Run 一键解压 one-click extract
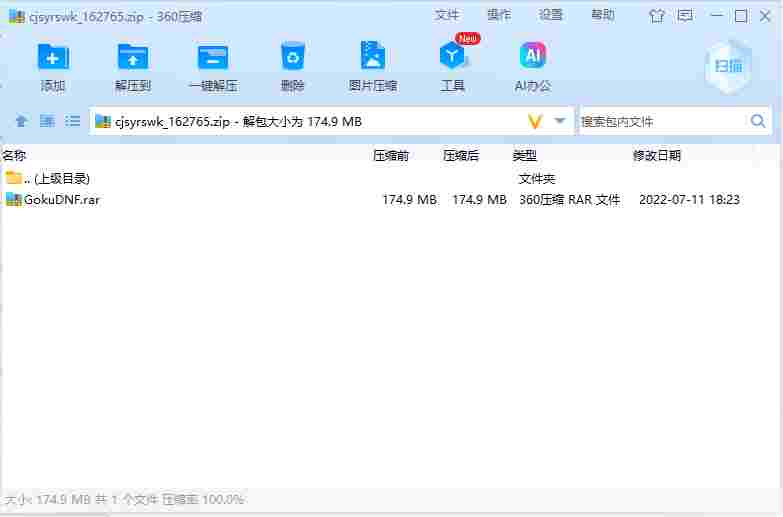 tap(213, 57)
